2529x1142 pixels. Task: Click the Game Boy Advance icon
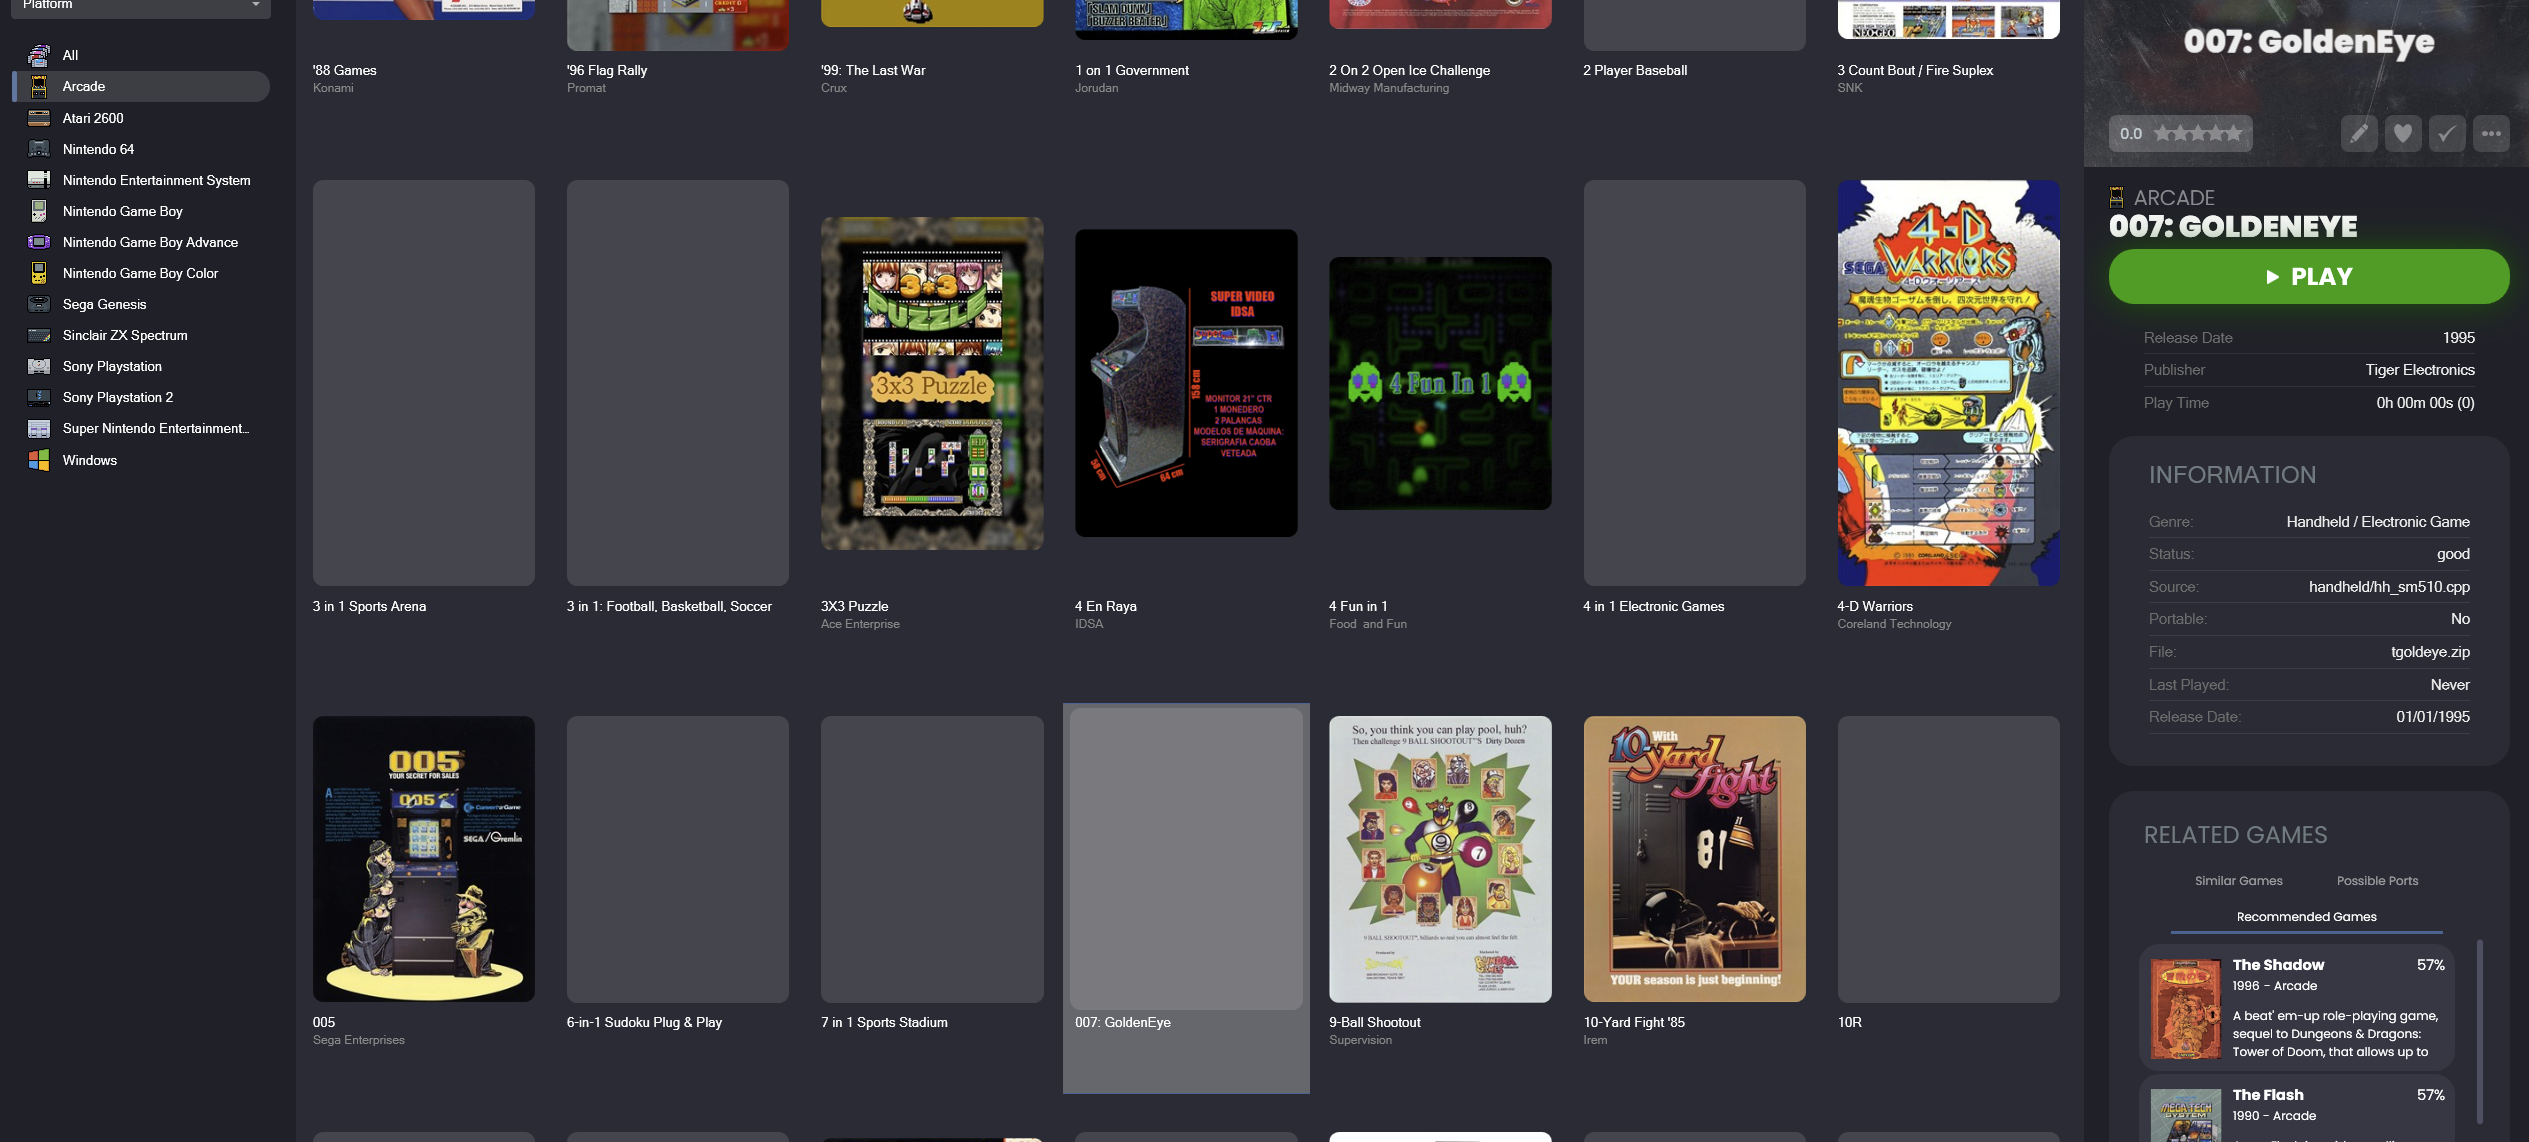point(39,242)
